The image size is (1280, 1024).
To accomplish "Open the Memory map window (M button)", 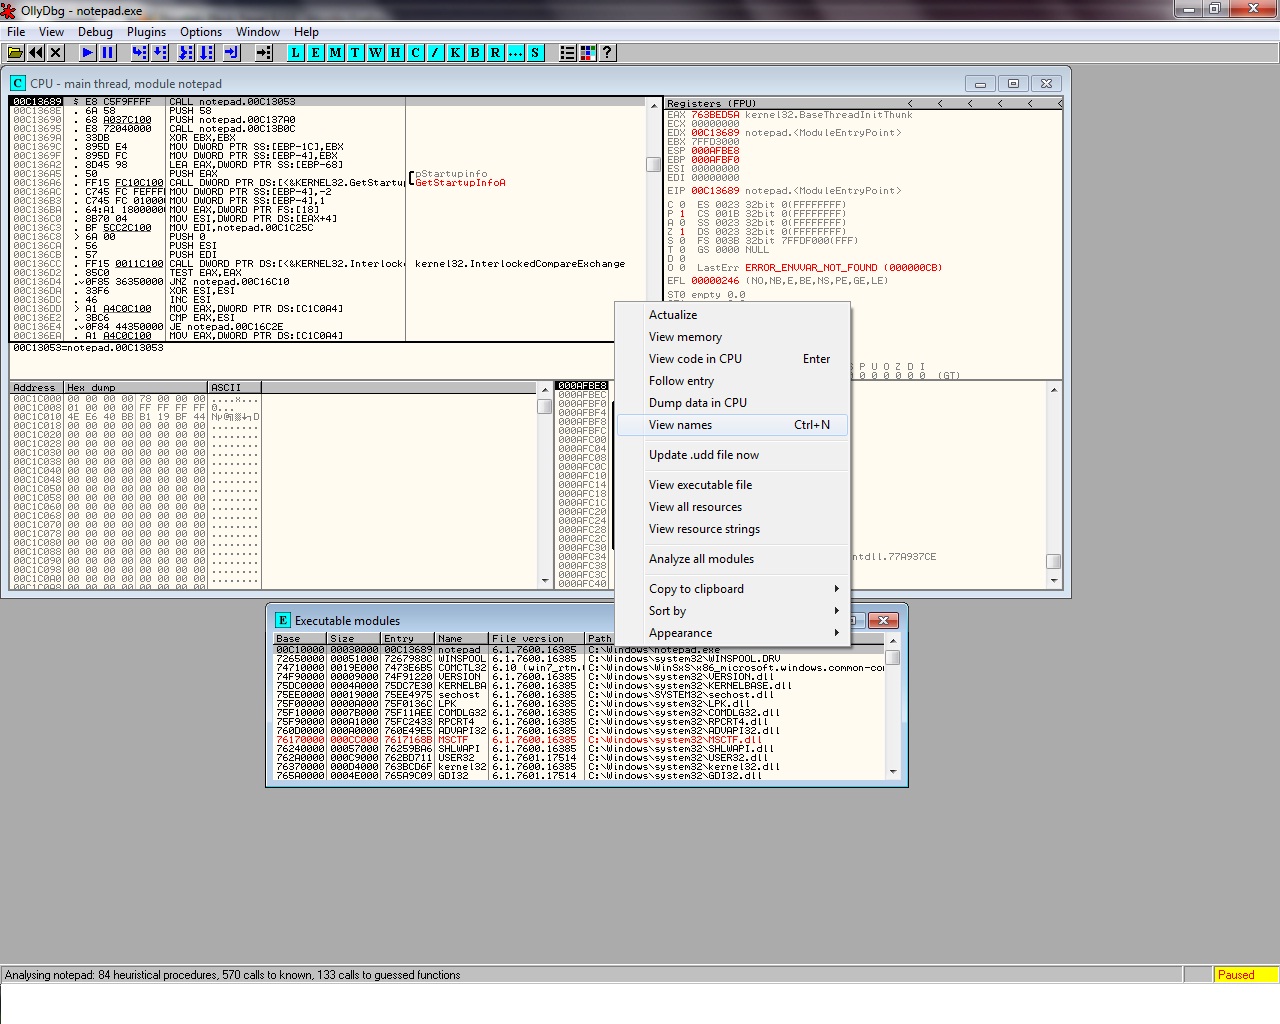I will pyautogui.click(x=336, y=53).
